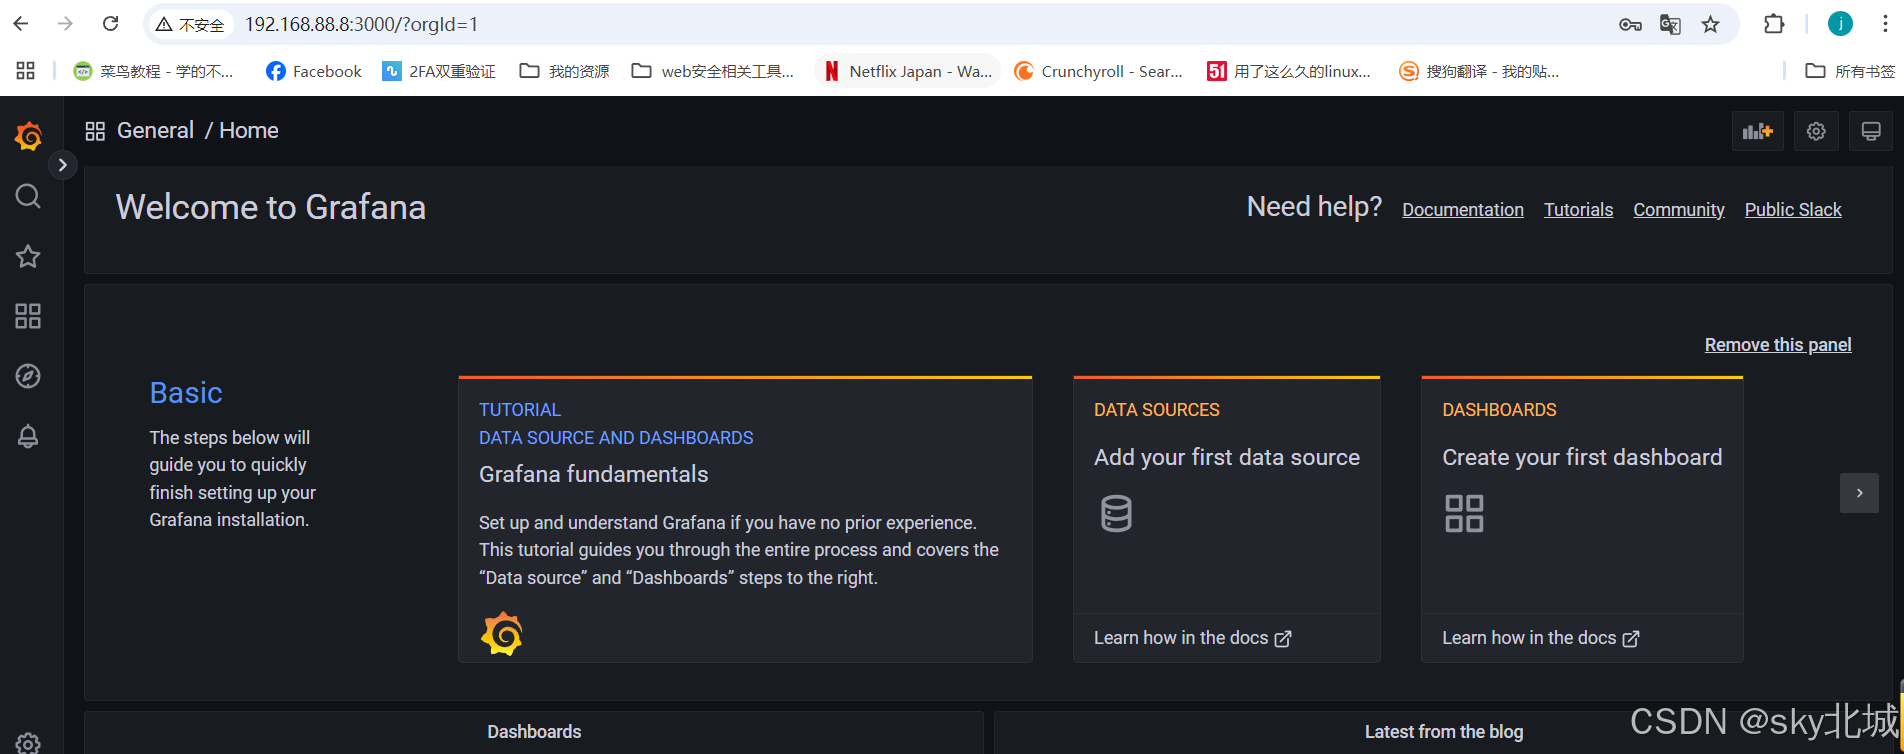The height and width of the screenshot is (754, 1904).
Task: Click the grid icon in Dashboards card
Action: pyautogui.click(x=1464, y=513)
